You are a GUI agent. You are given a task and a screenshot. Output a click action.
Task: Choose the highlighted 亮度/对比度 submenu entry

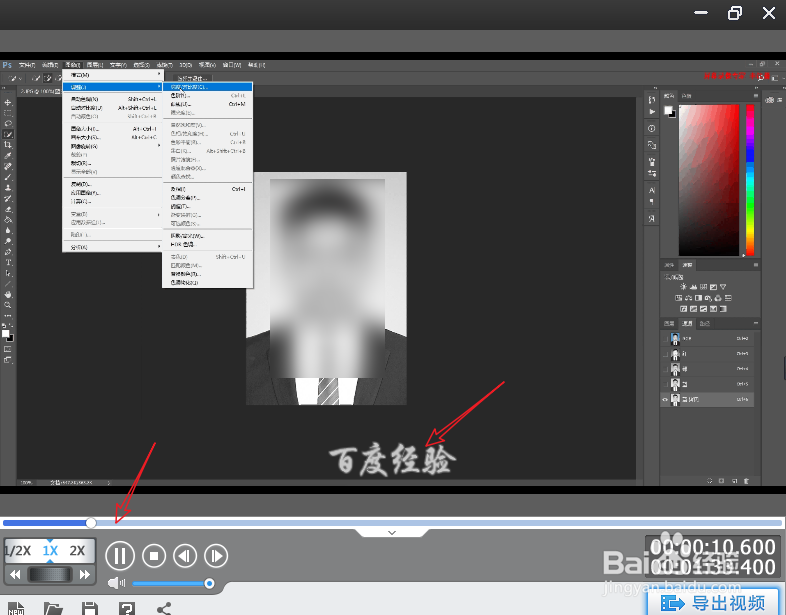(208, 87)
